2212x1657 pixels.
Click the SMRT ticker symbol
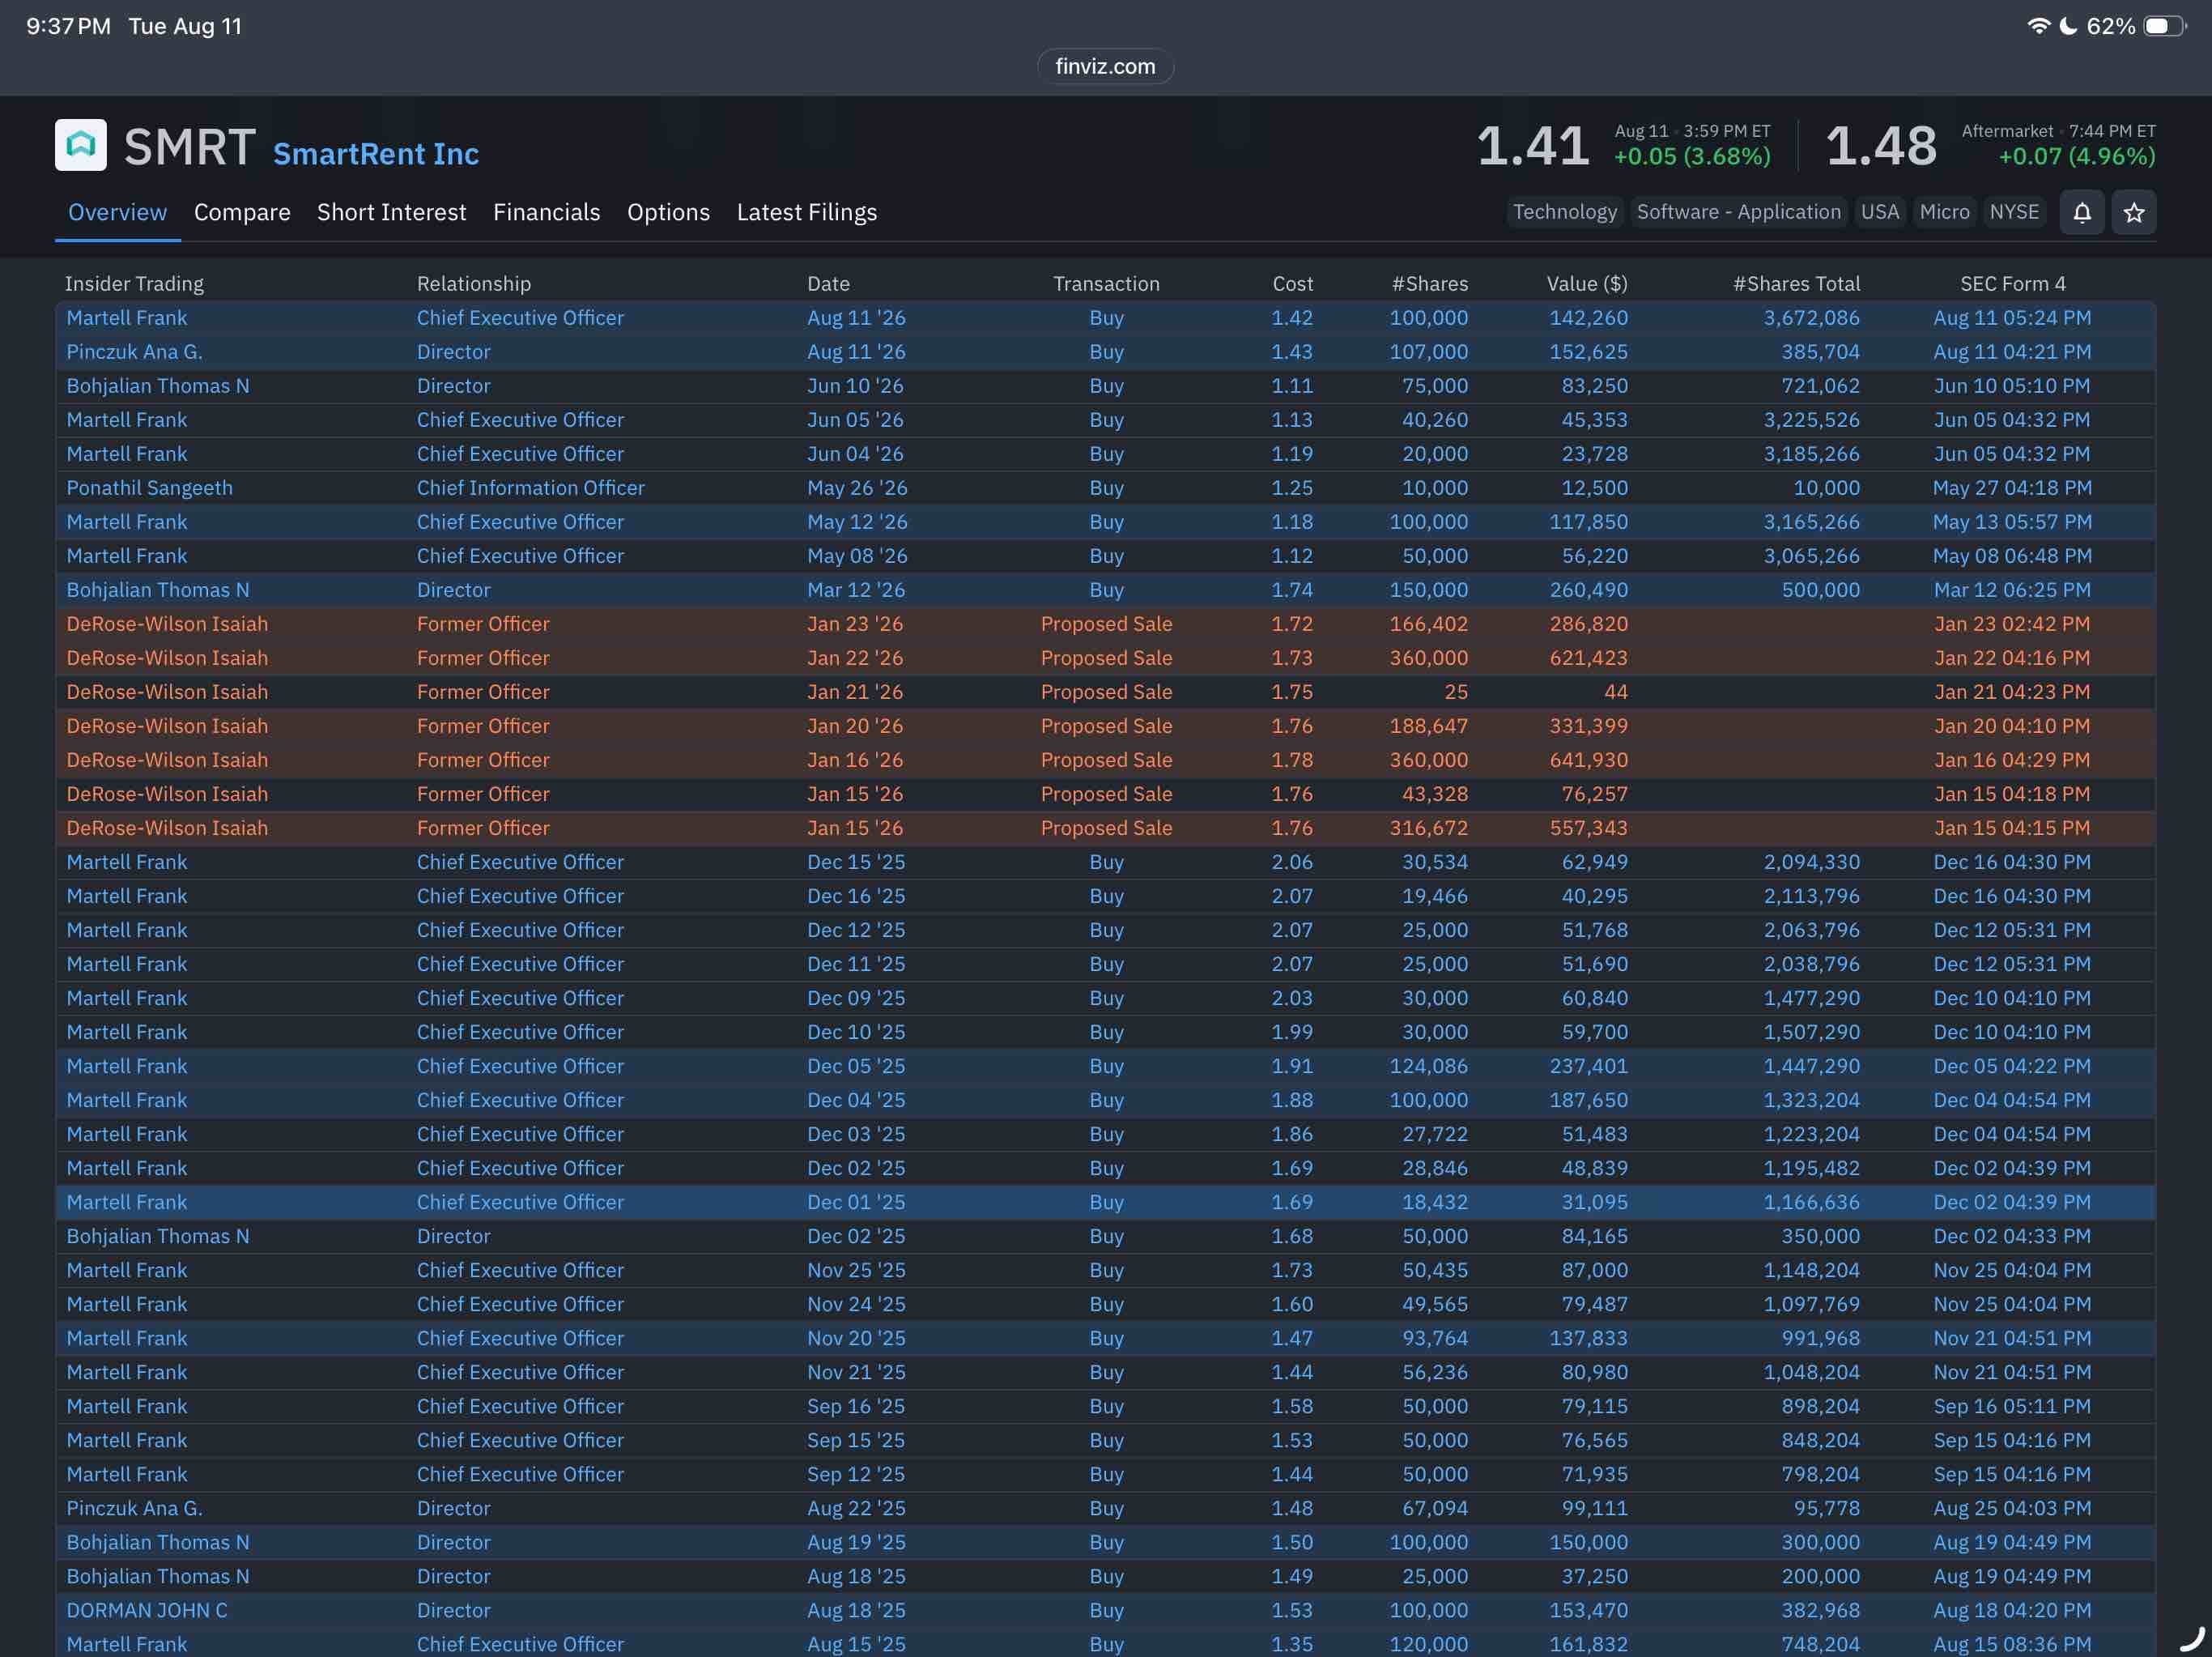click(190, 147)
